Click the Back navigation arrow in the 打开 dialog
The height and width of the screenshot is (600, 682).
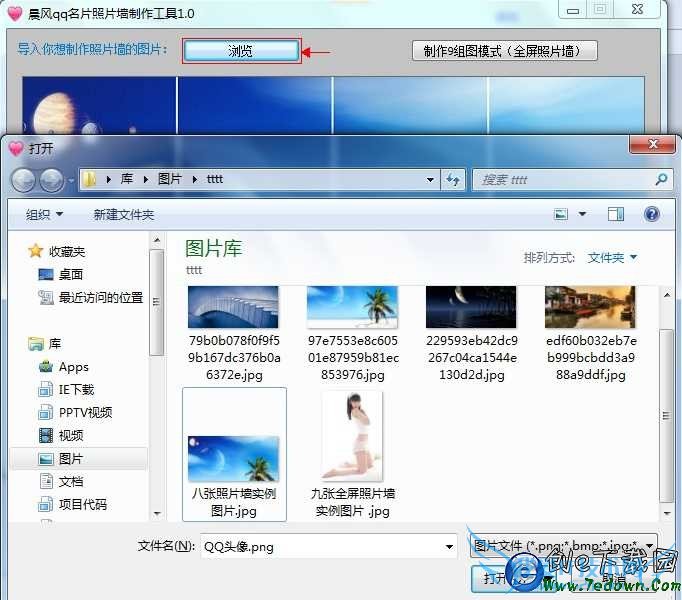pyautogui.click(x=23, y=180)
